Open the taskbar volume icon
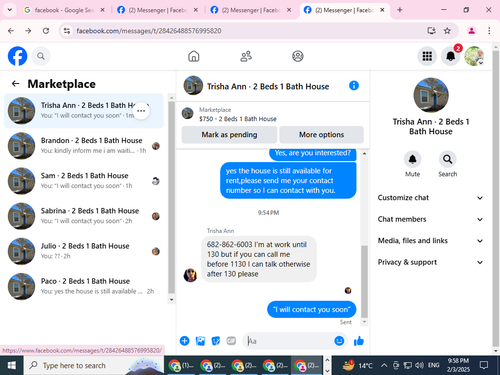 click(x=419, y=365)
